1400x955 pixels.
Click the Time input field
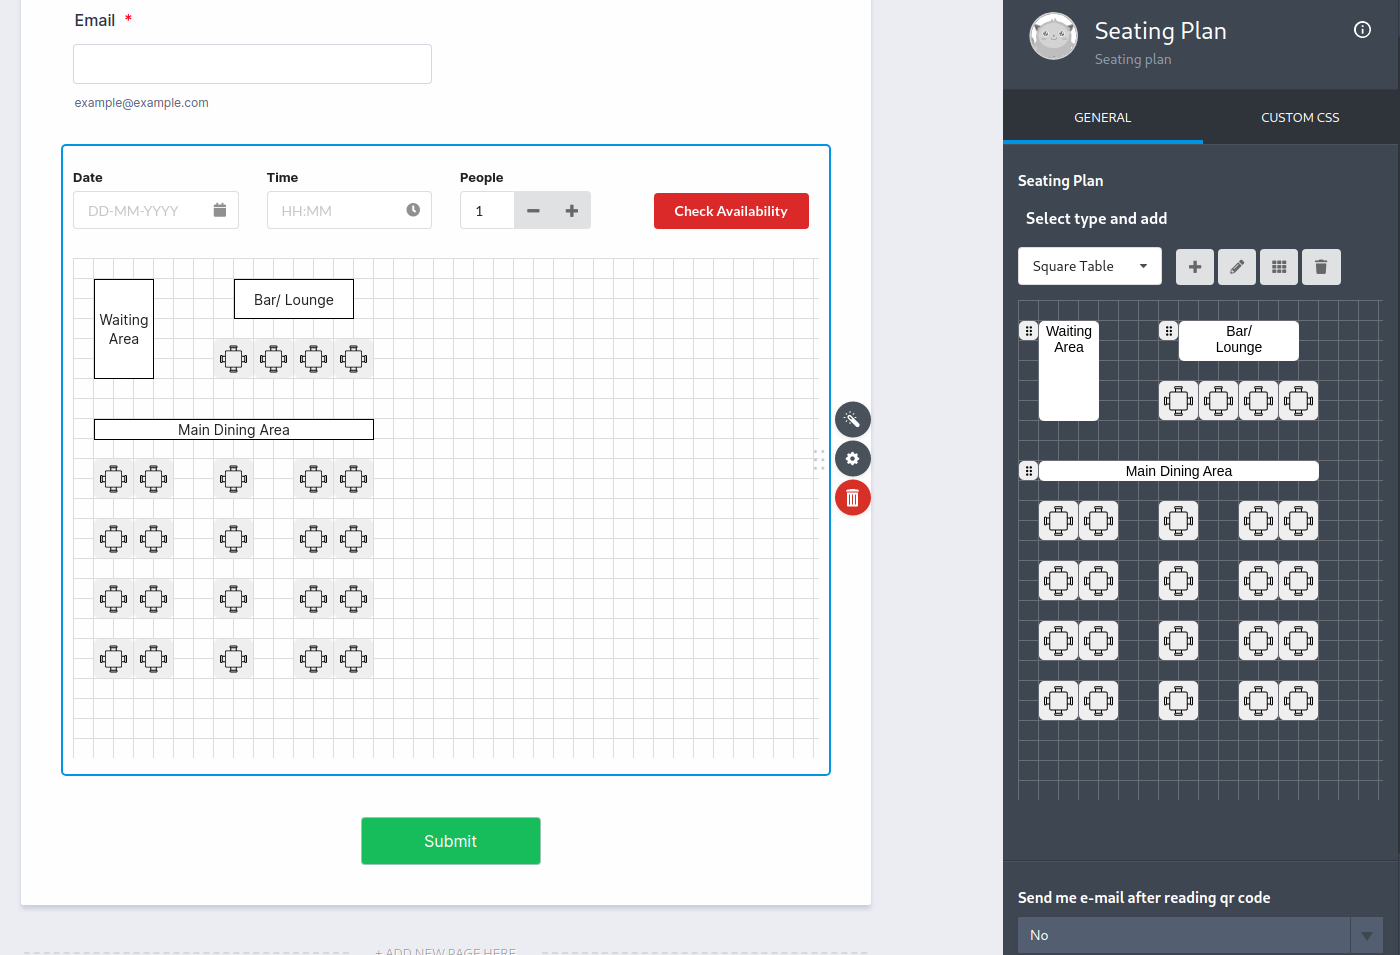point(349,210)
